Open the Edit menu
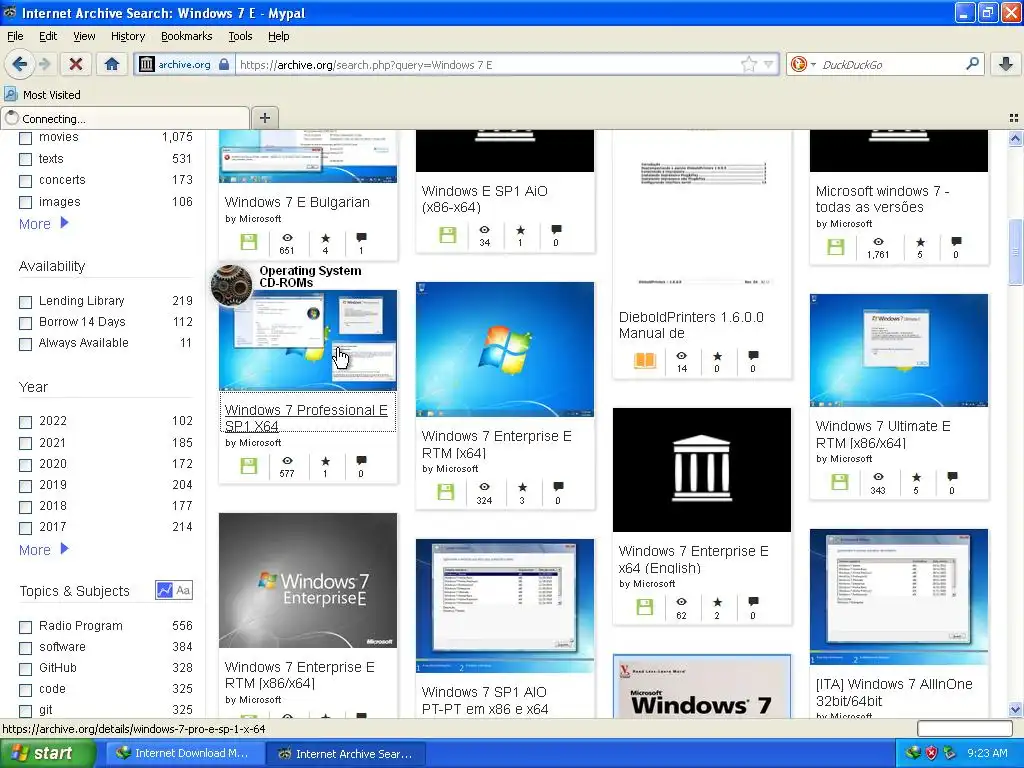1024x768 pixels. [x=48, y=36]
